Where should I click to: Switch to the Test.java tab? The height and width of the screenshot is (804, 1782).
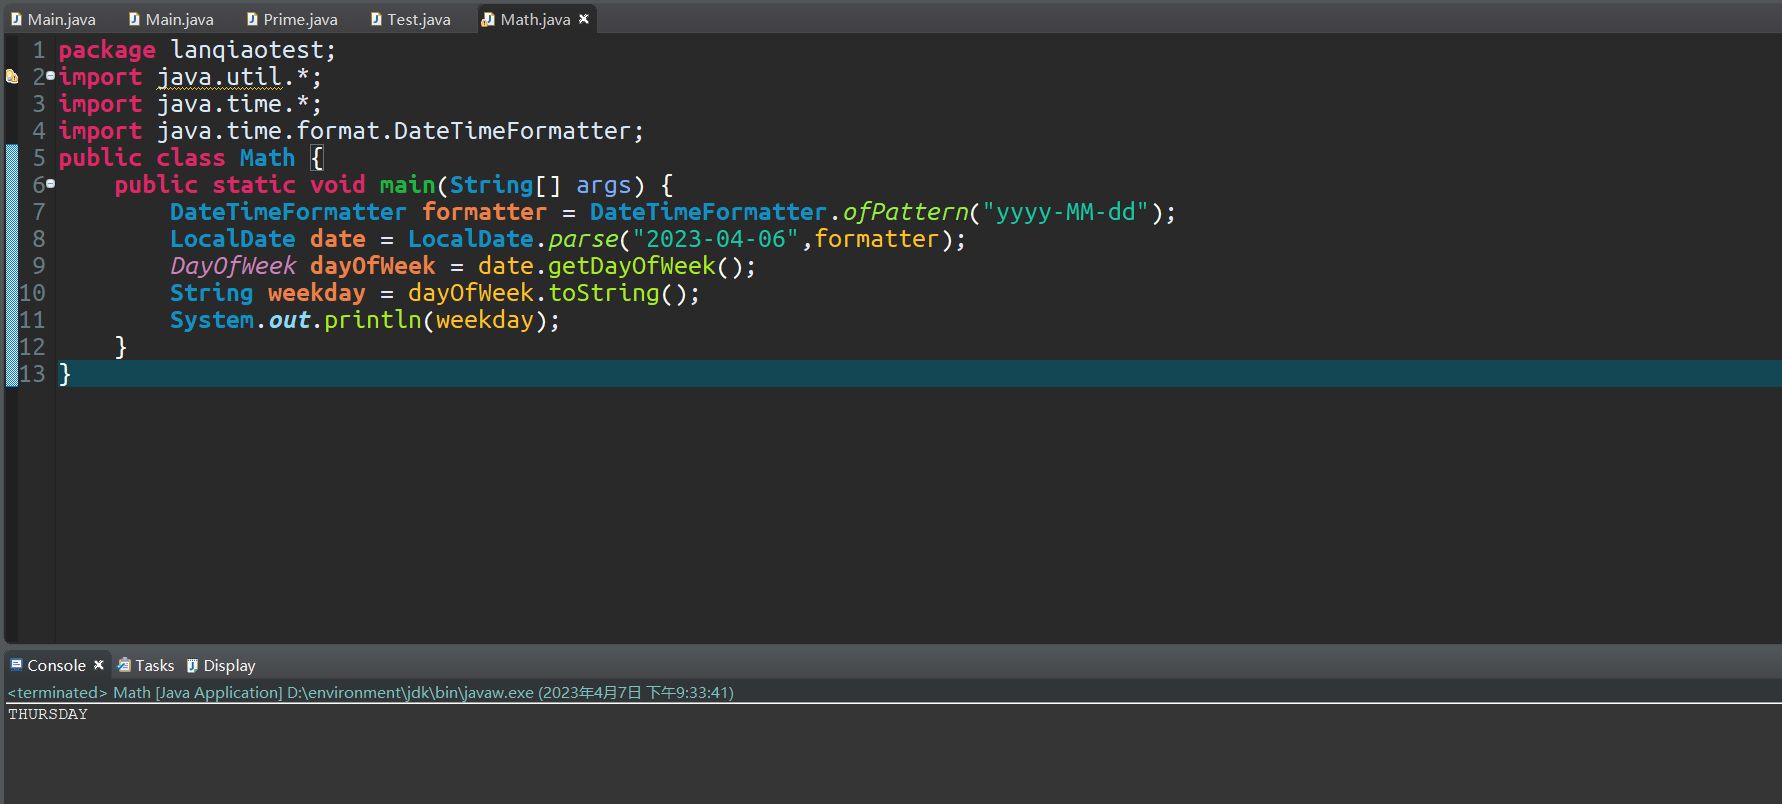418,19
